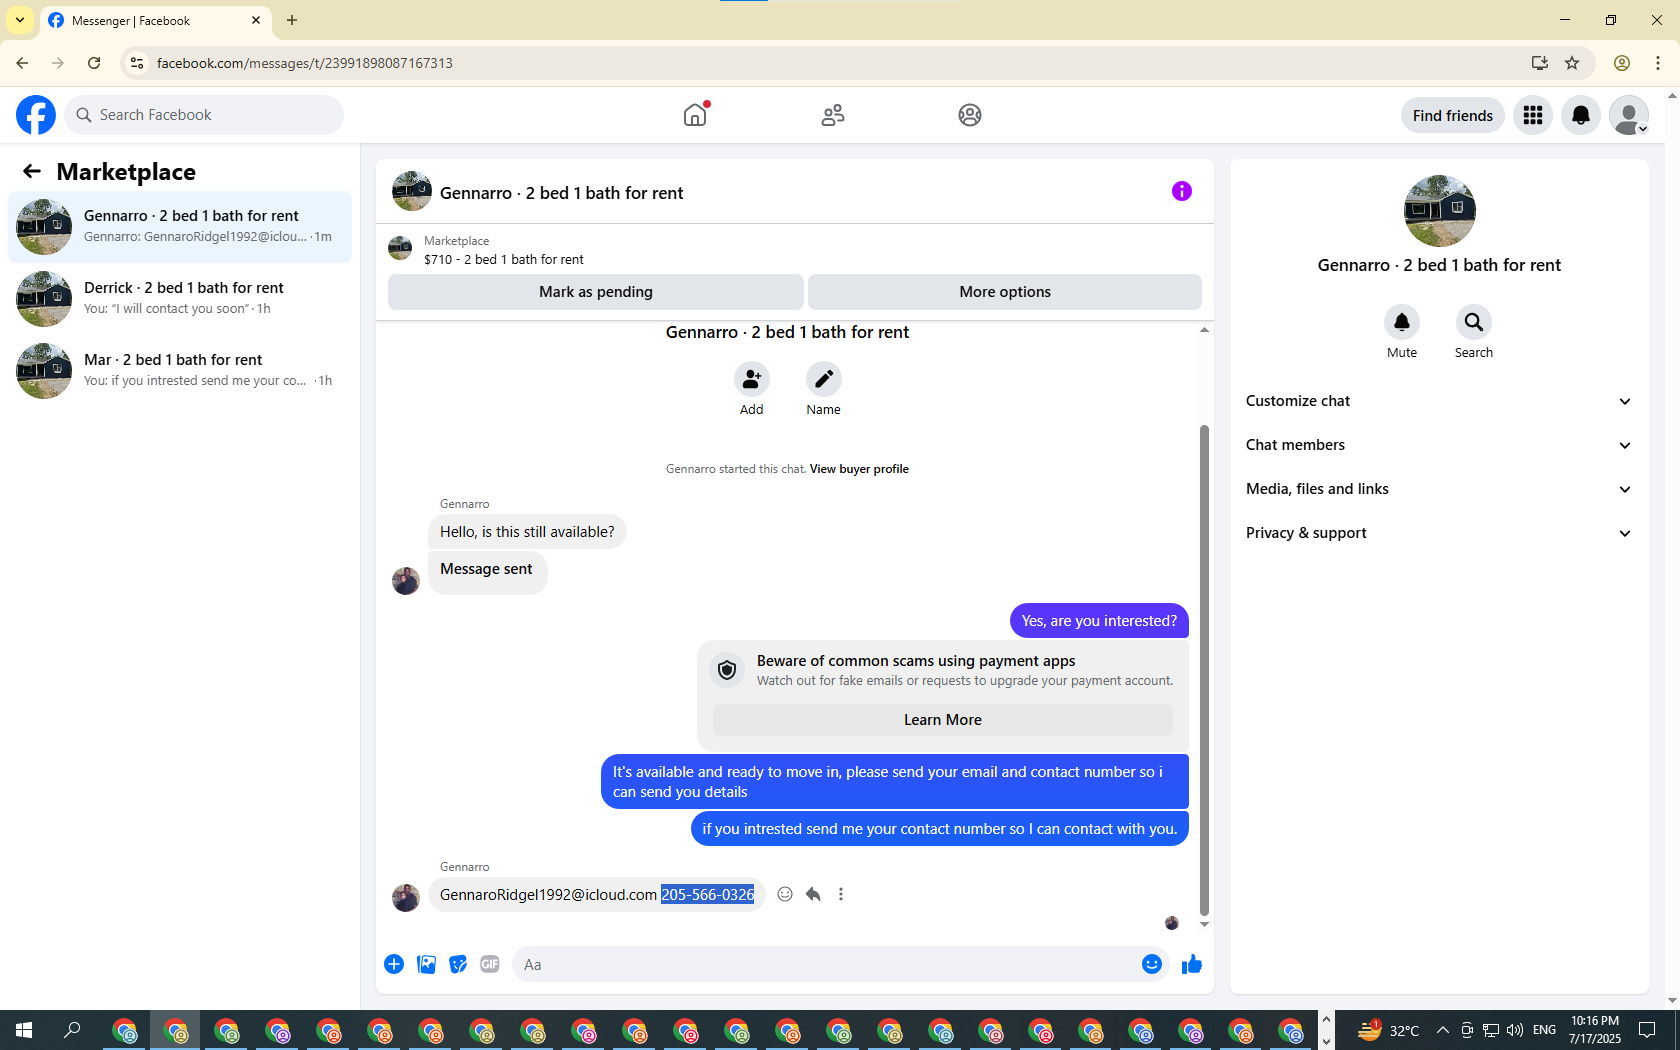Go back using the Marketplace back arrow
Viewport: 1680px width, 1050px height.
tap(32, 171)
